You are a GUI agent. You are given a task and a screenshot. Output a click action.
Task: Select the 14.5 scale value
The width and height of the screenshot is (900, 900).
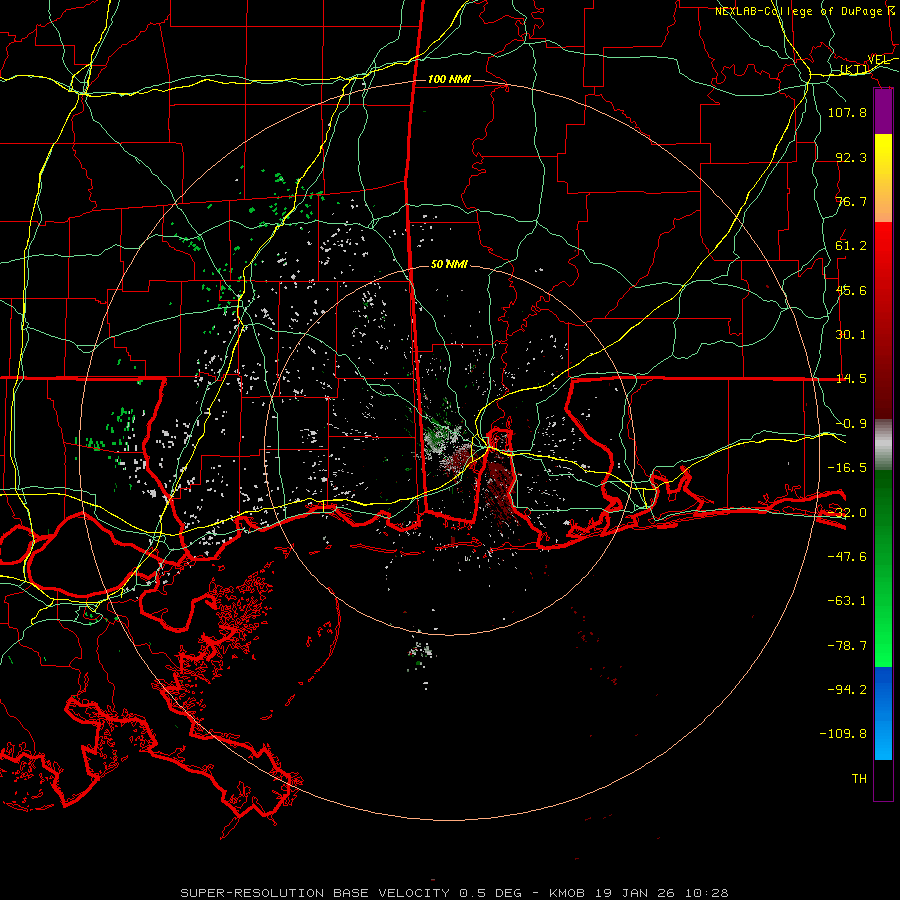[x=851, y=379]
